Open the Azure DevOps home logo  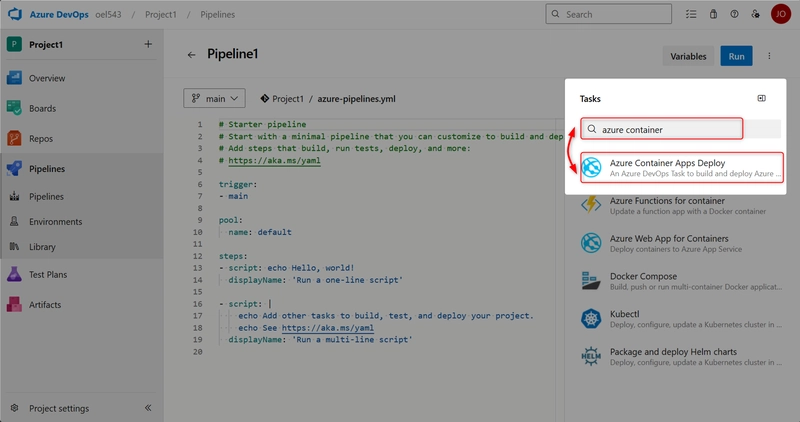pos(15,15)
